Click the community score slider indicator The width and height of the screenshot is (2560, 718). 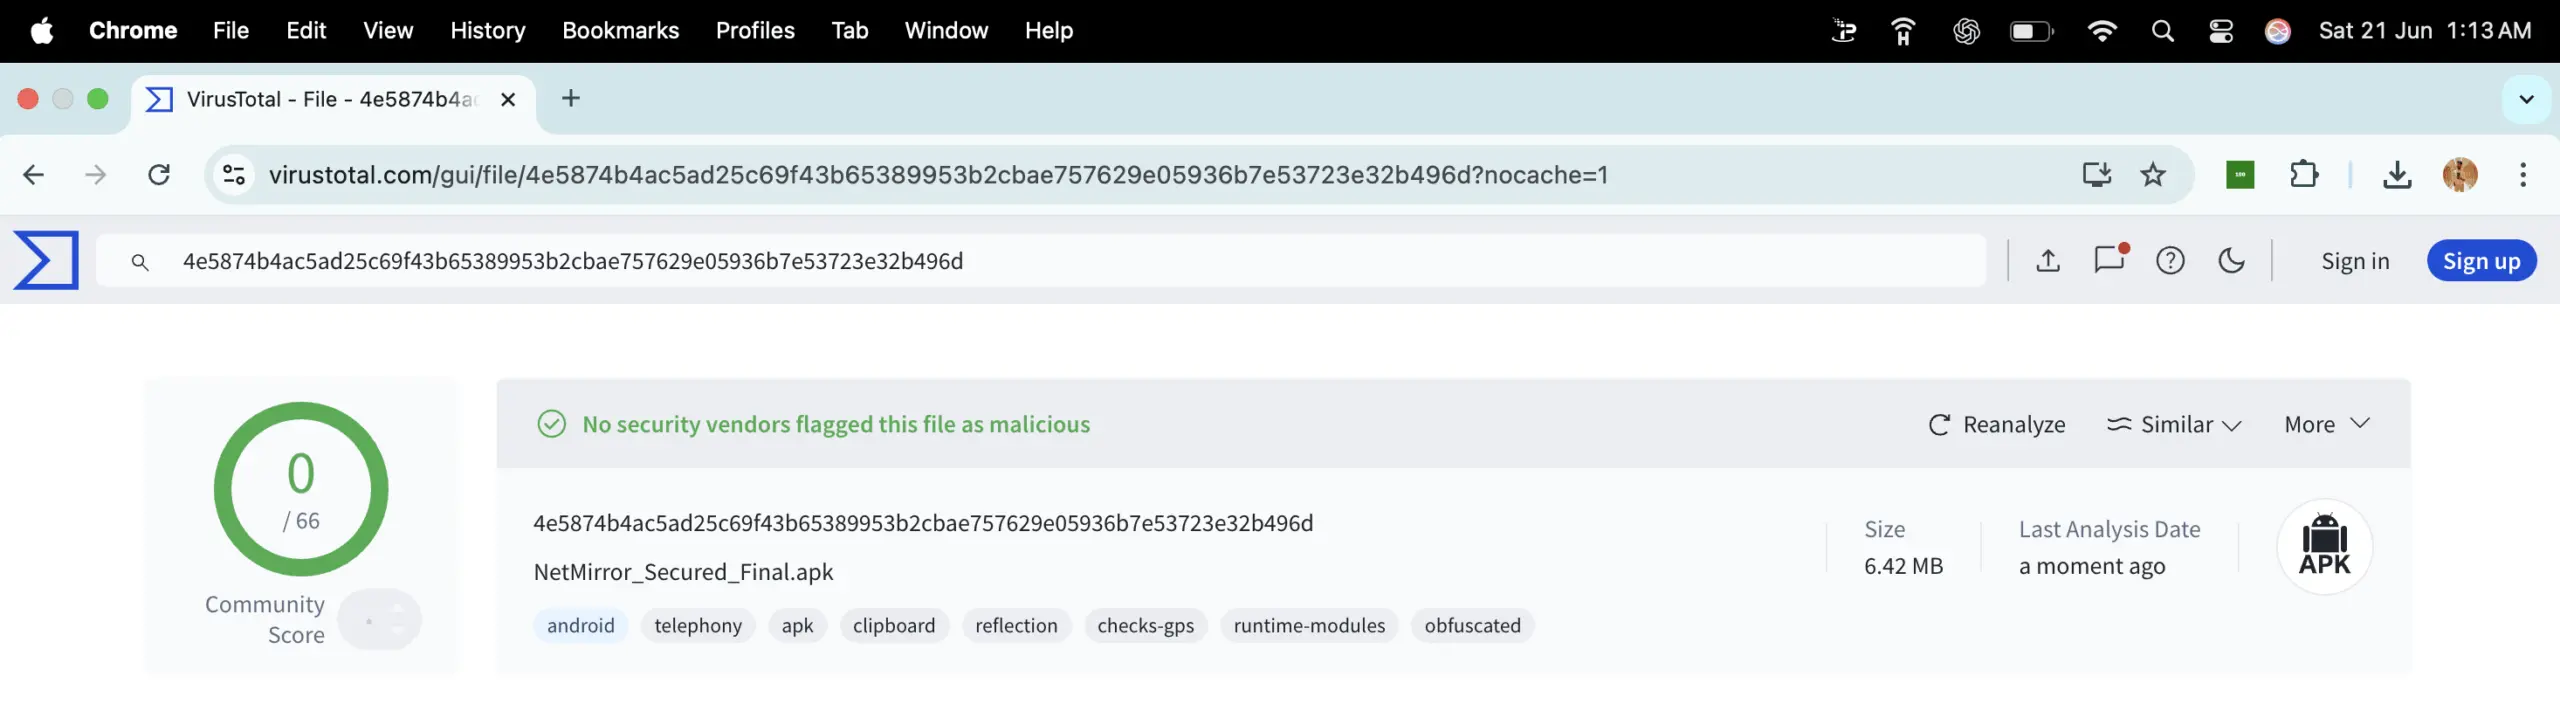click(x=379, y=620)
